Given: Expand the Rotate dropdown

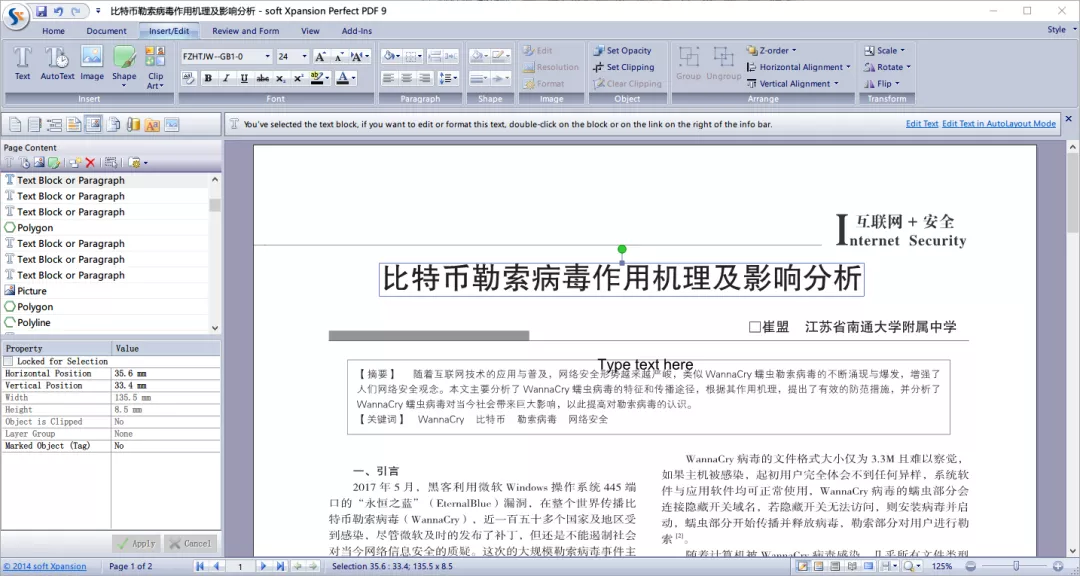Looking at the screenshot, I should coord(887,67).
